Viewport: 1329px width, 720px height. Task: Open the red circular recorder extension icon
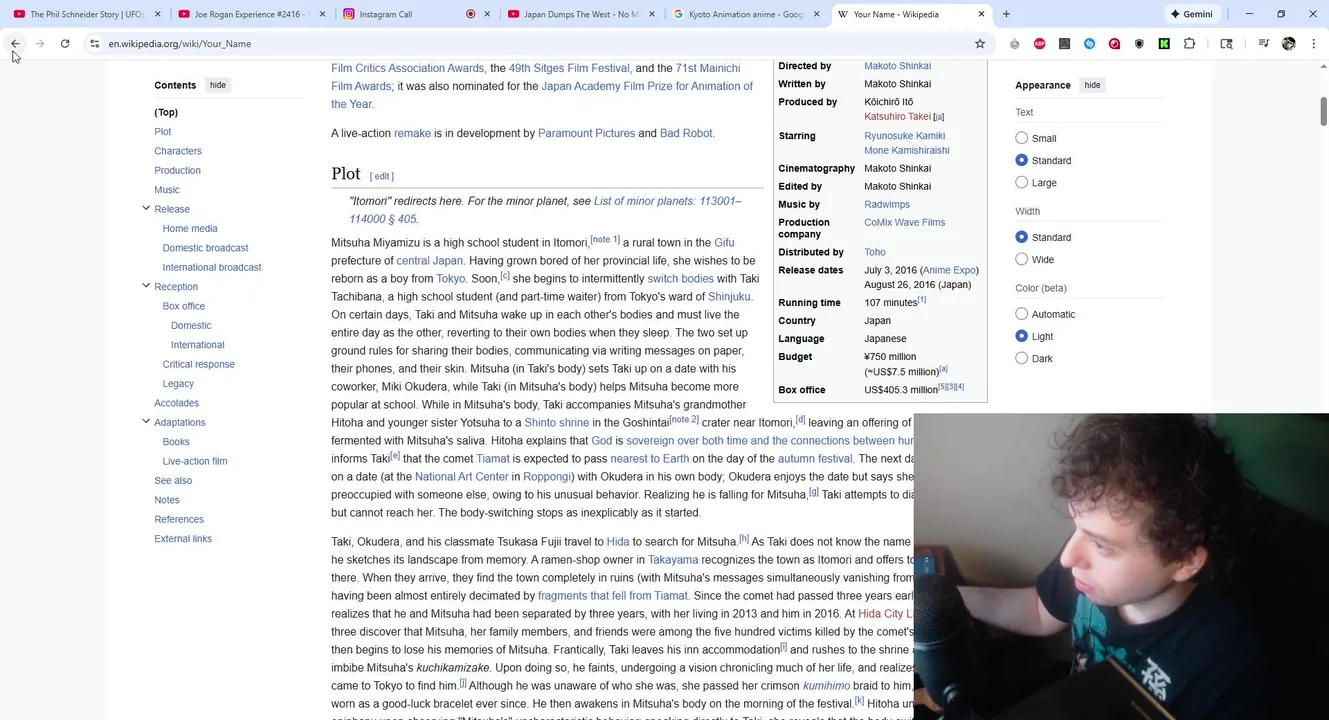point(1114,44)
